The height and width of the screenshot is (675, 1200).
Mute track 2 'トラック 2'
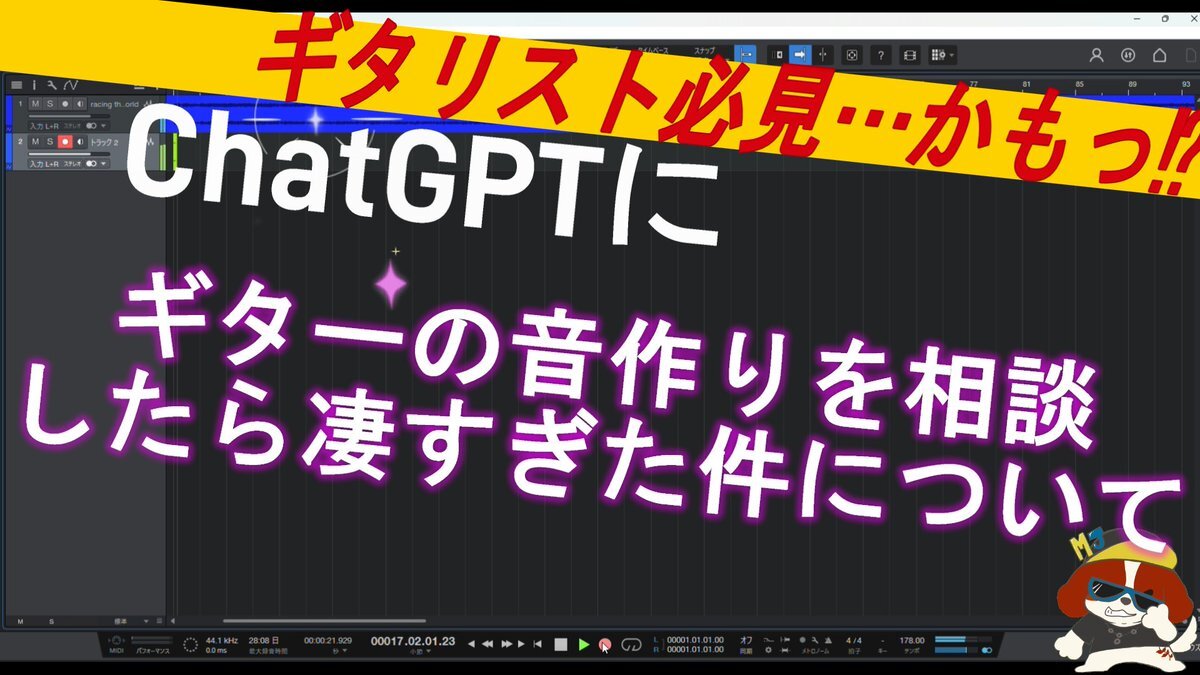pyautogui.click(x=35, y=141)
